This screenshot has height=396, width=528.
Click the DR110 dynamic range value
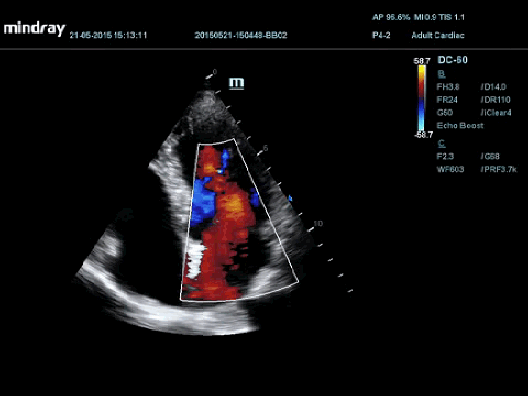(496, 100)
